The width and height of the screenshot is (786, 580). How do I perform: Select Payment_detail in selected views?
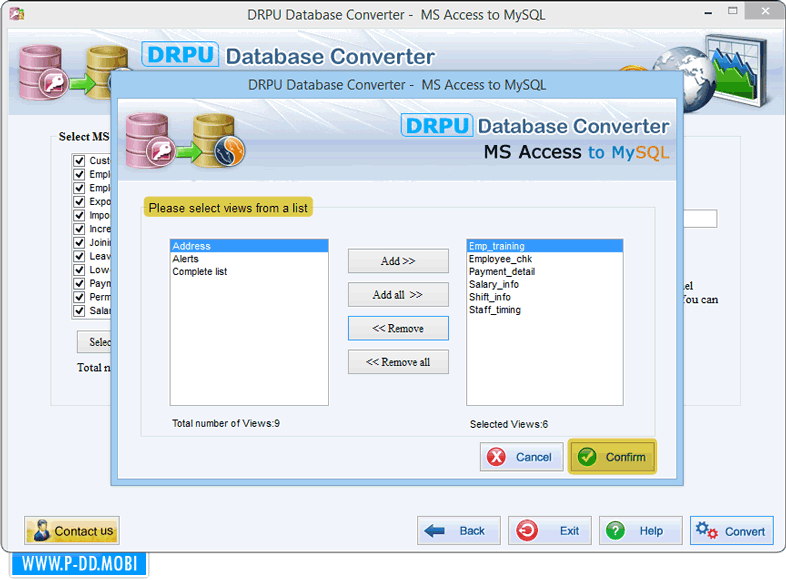click(x=544, y=271)
